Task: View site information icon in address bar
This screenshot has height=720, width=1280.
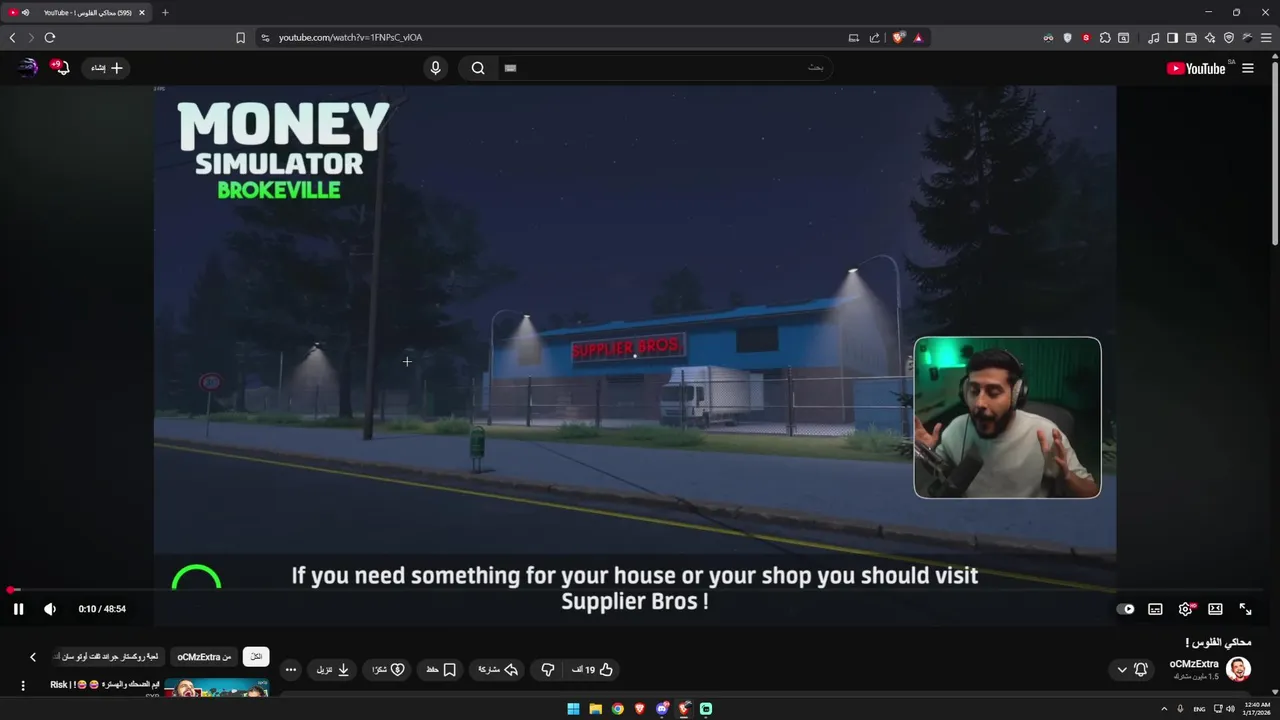Action: pos(265,38)
